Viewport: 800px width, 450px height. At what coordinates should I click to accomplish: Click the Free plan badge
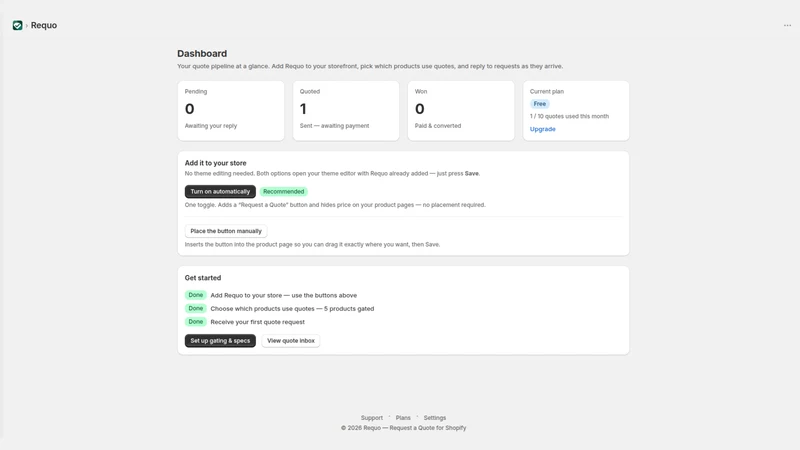[539, 104]
